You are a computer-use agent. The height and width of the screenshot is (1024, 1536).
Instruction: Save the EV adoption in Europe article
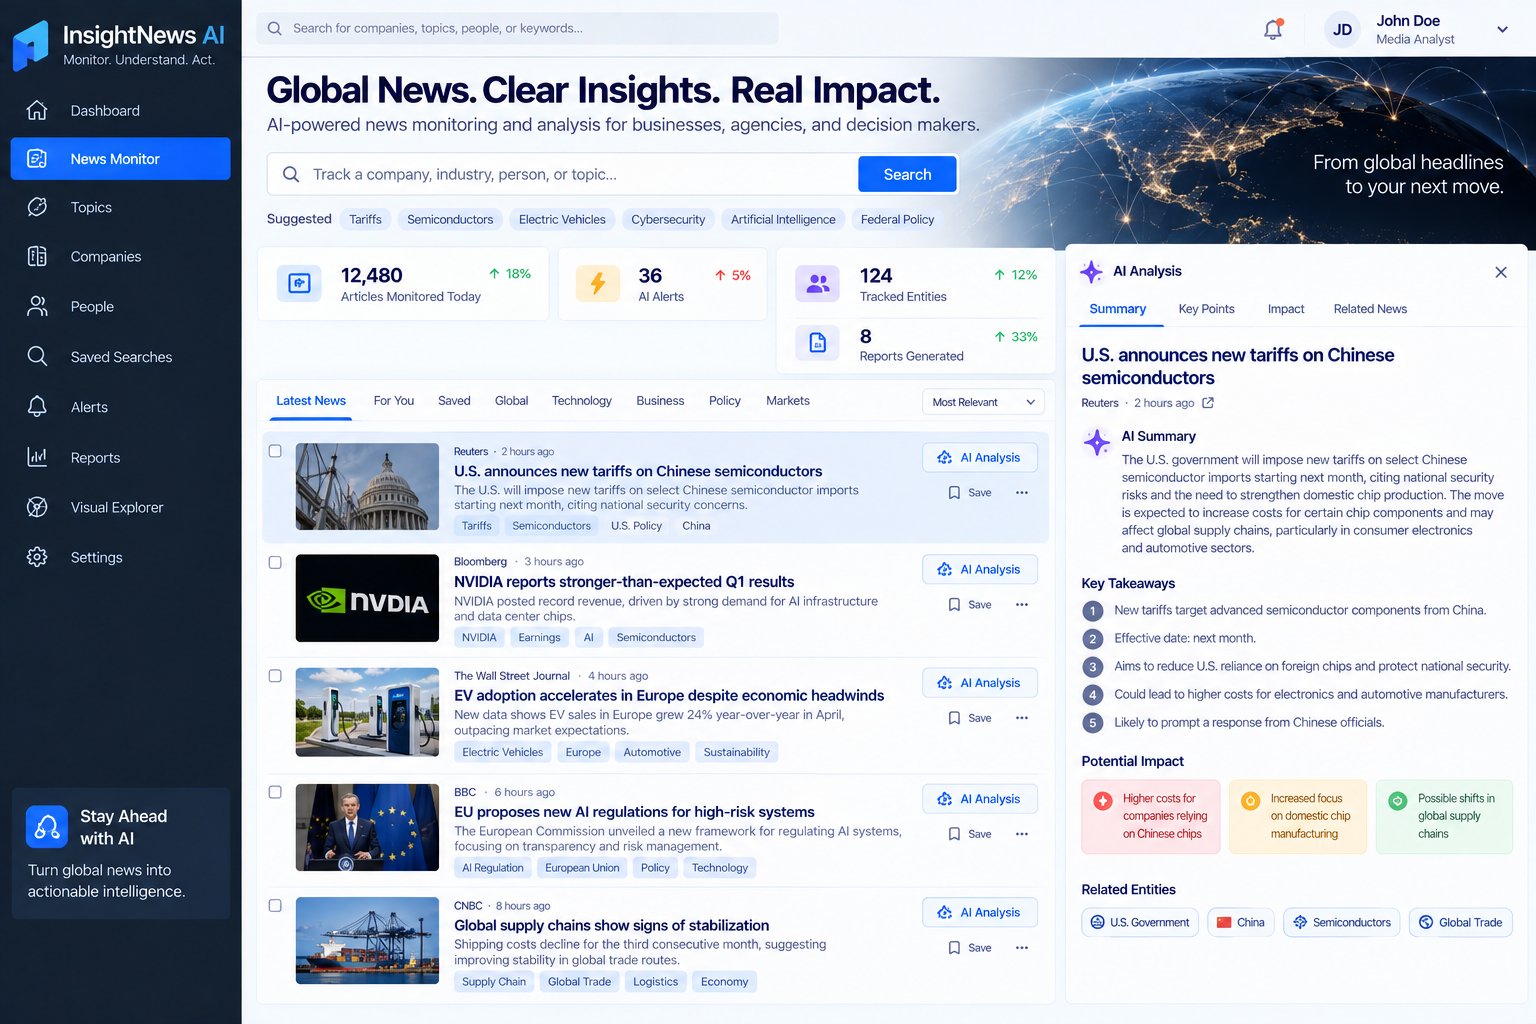pyautogui.click(x=970, y=718)
